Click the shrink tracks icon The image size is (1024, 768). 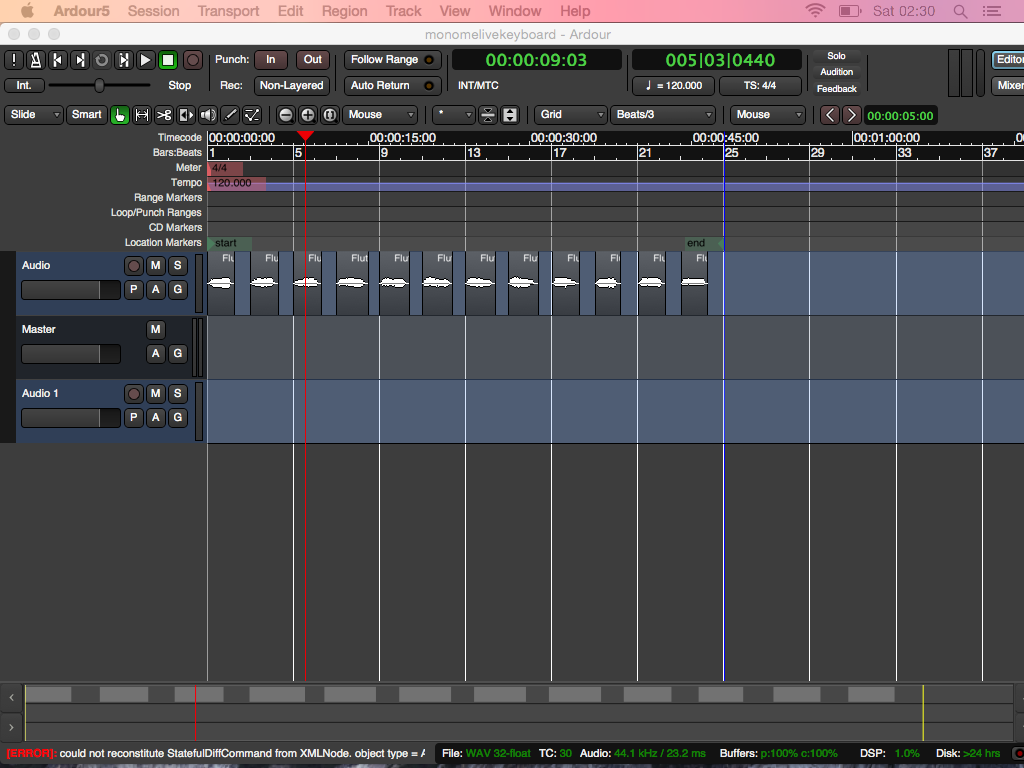[x=488, y=115]
